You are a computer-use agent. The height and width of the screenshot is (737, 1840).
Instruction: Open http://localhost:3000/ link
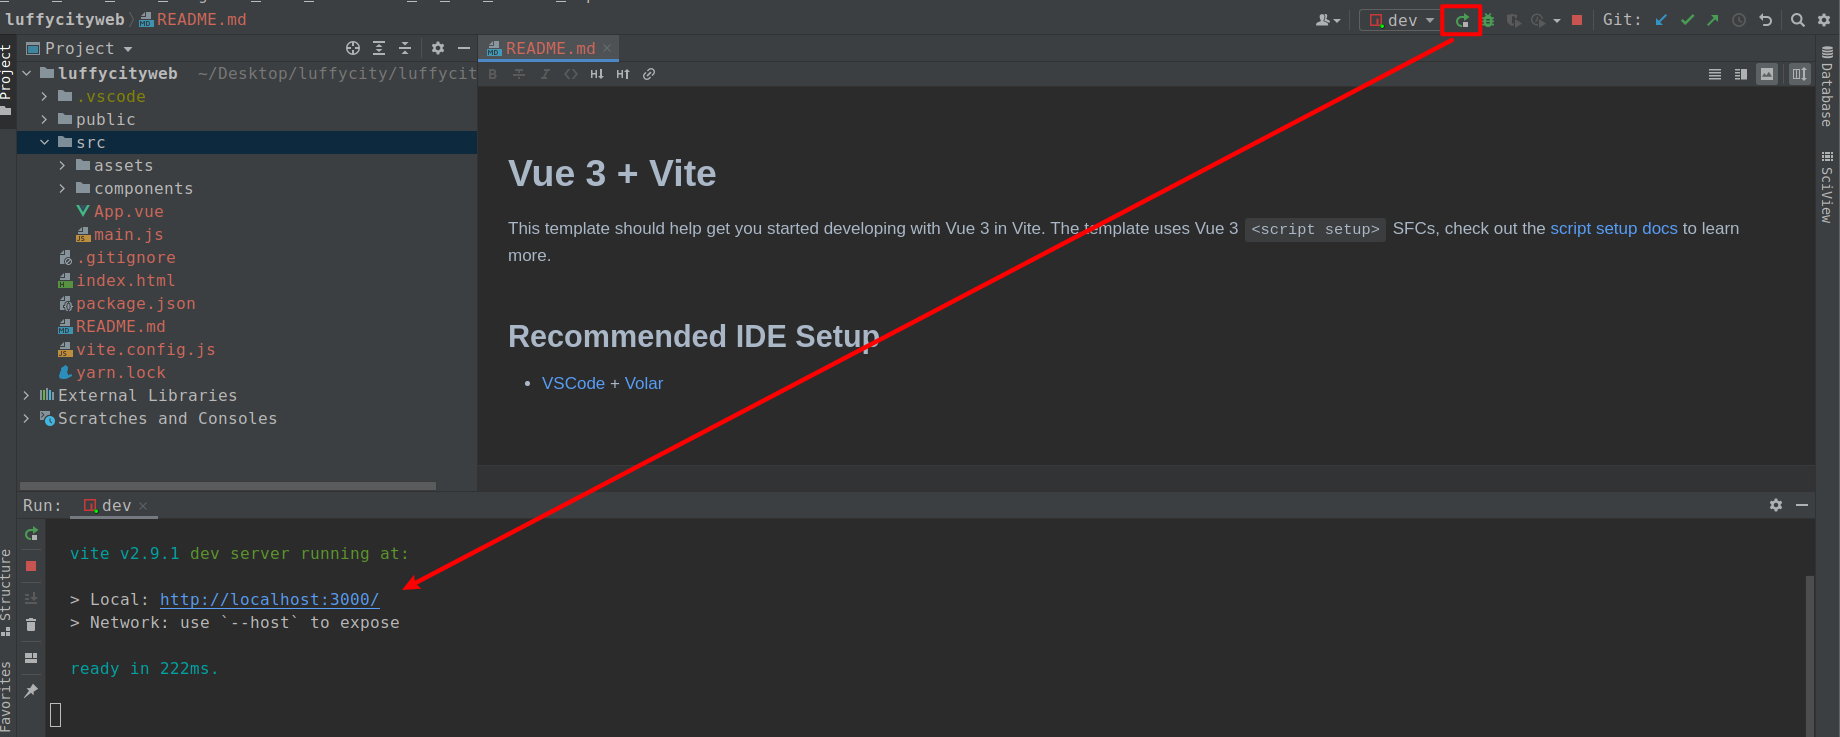tap(269, 599)
